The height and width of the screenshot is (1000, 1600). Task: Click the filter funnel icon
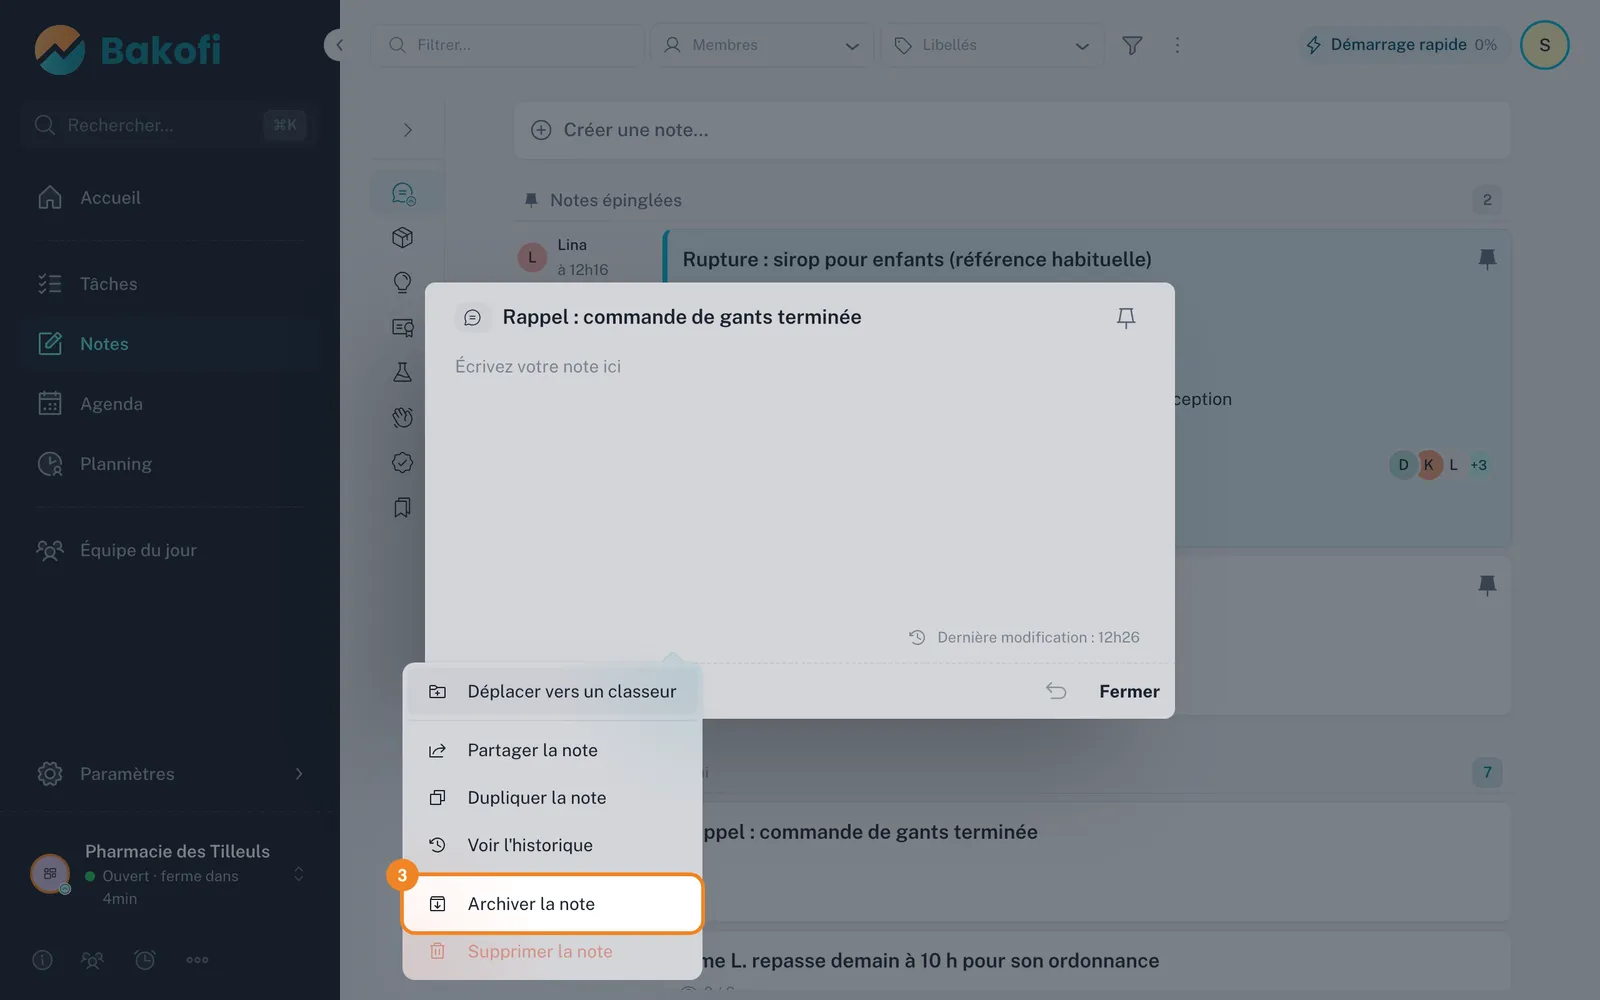point(1132,45)
